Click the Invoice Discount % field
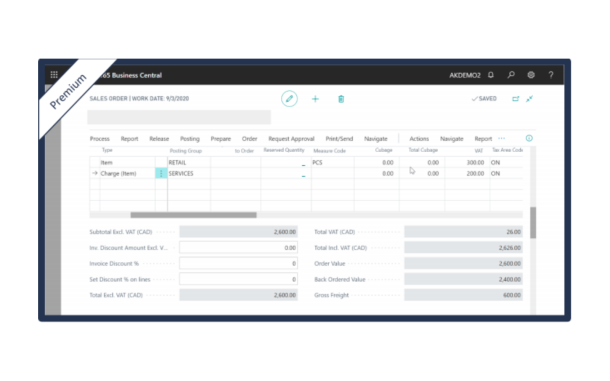The height and width of the screenshot is (381, 610). 238,263
